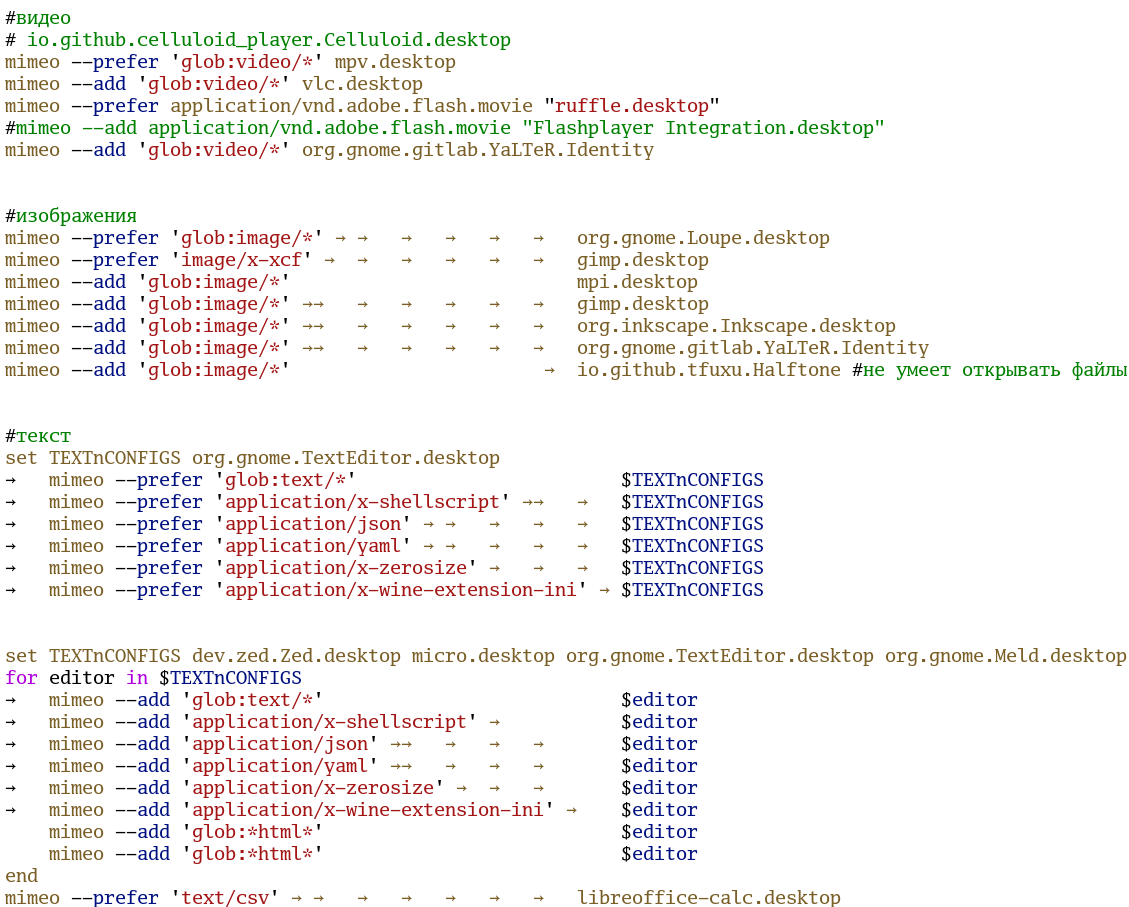Click the '#текст' comment heading

coord(38,436)
